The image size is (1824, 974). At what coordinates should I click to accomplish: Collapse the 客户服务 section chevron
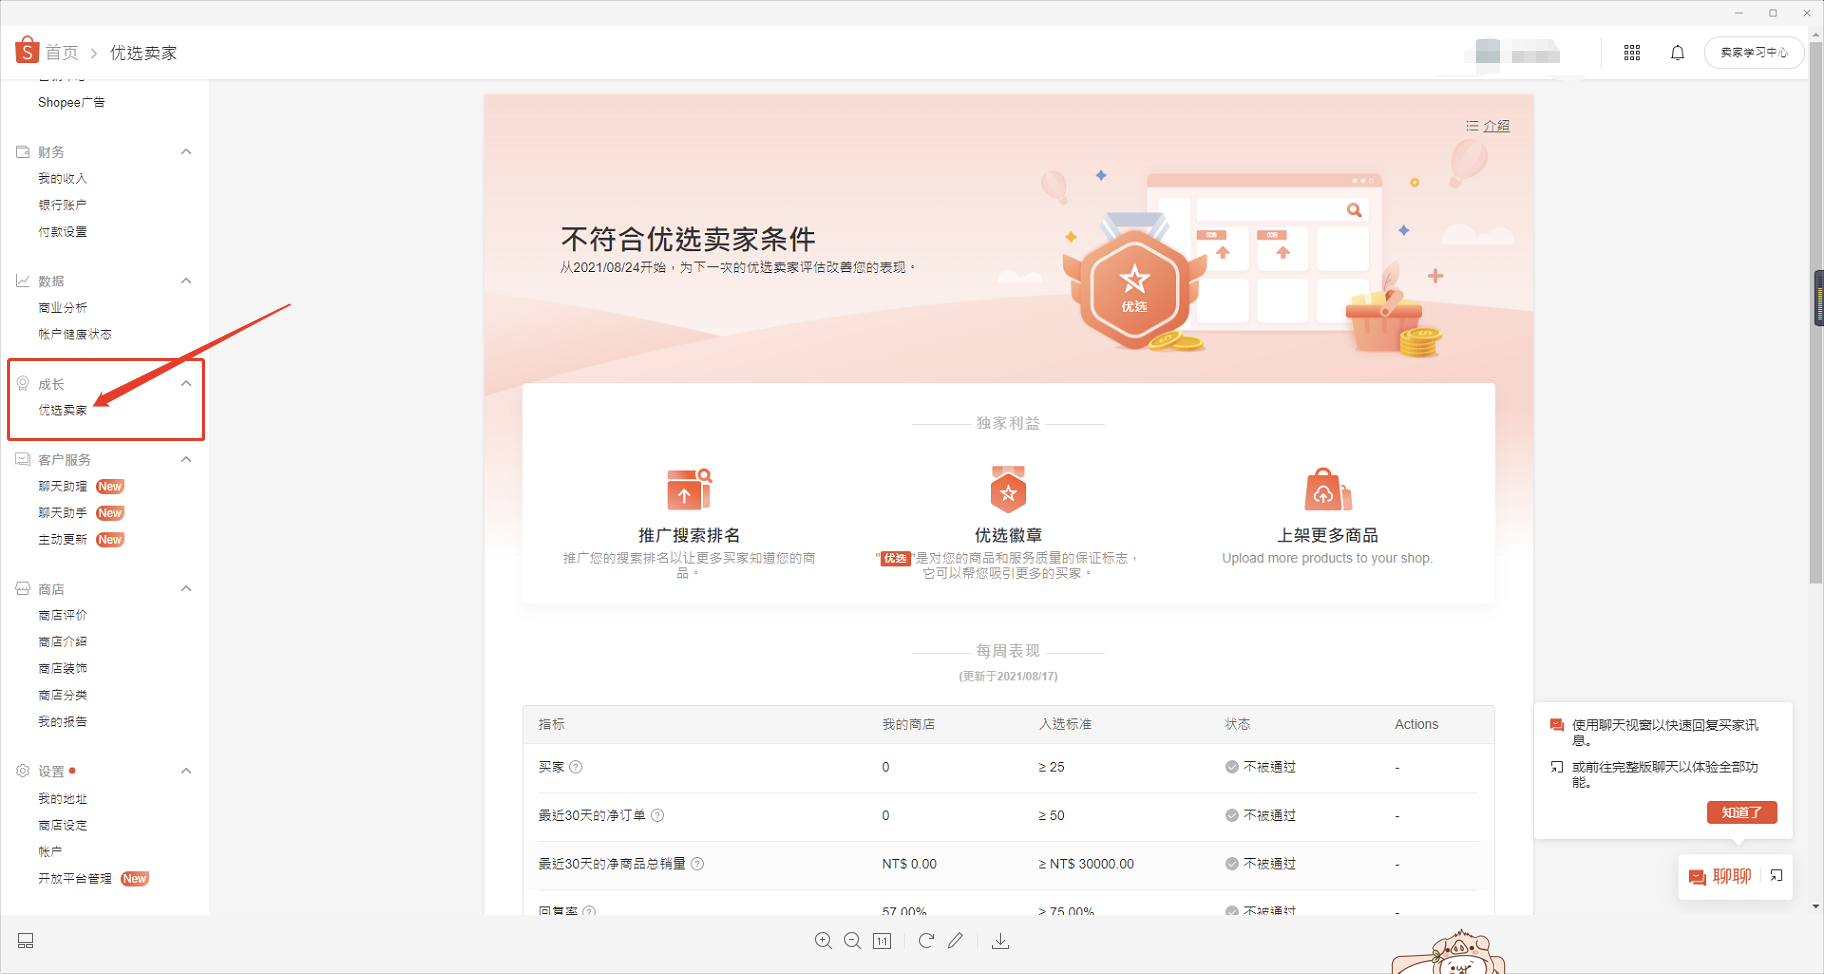point(186,460)
